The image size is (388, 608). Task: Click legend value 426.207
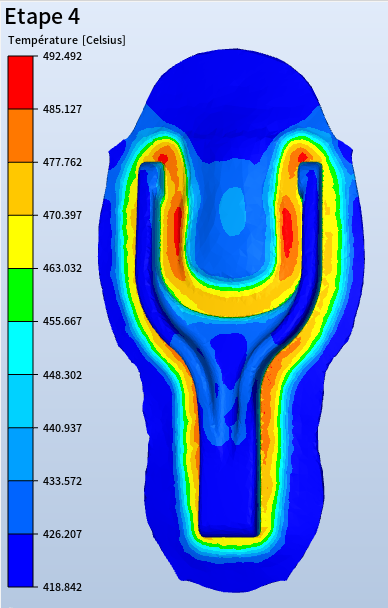(x=62, y=534)
